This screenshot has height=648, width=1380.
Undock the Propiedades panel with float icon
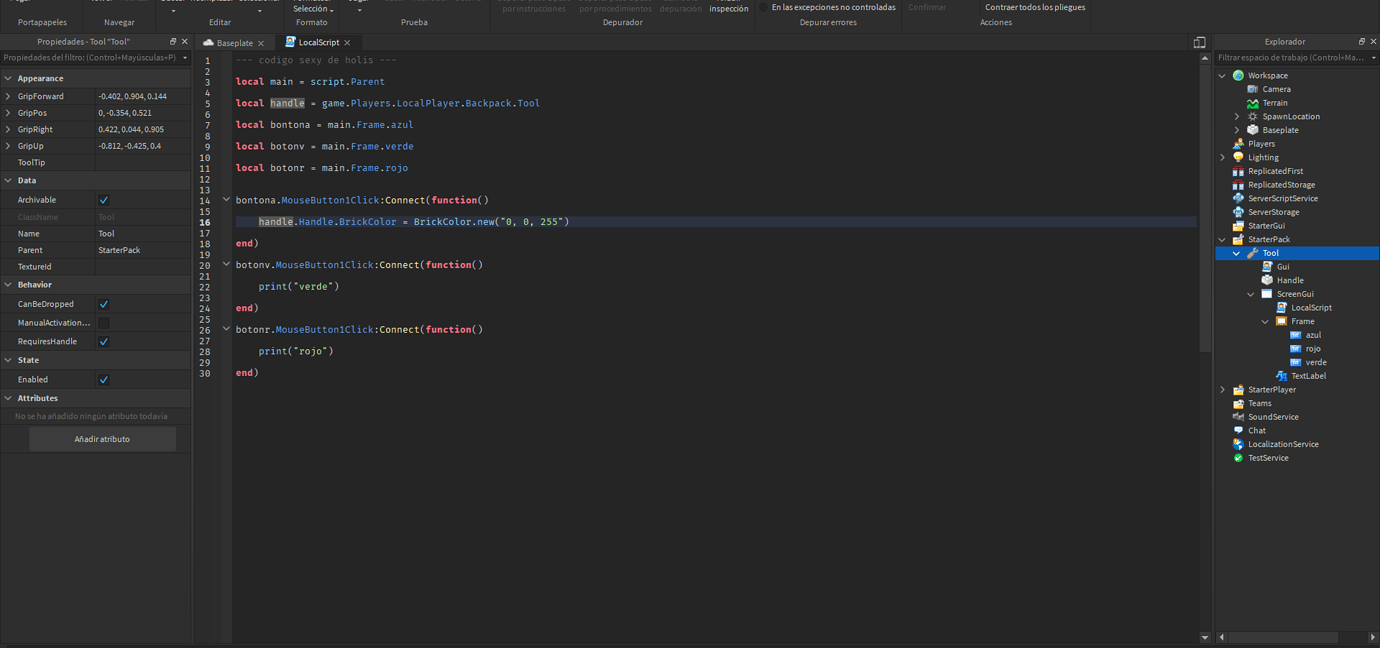173,42
